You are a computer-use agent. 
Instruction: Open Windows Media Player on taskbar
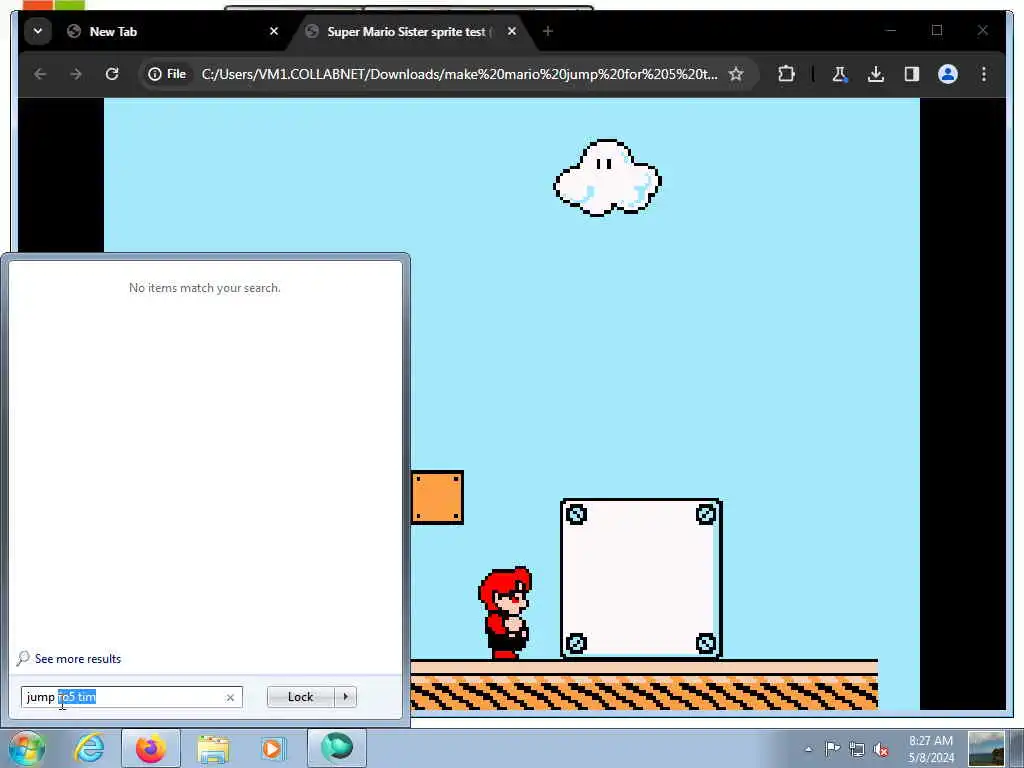273,748
